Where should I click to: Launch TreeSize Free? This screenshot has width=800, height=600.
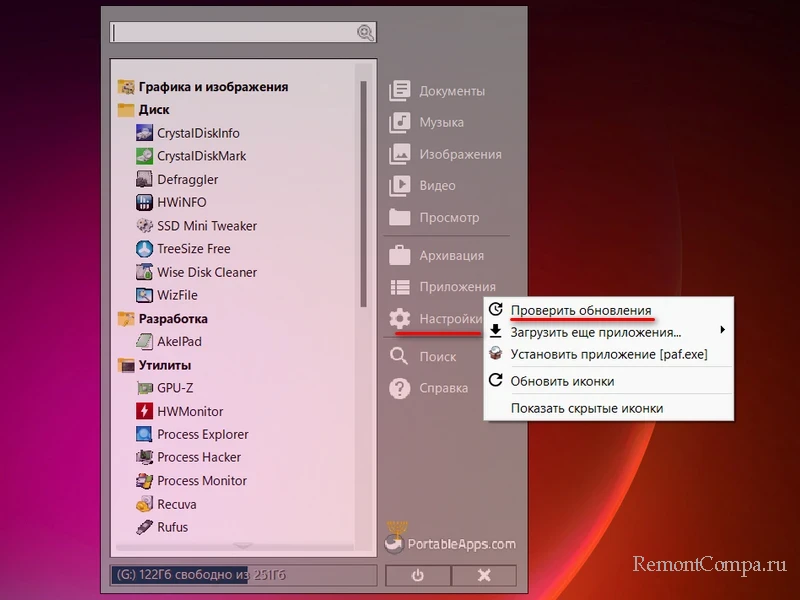tap(193, 249)
